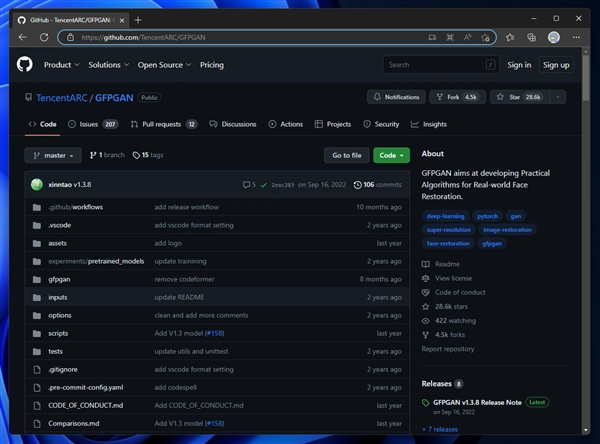Open browser Collections icon
Image resolution: width=600 pixels, height=444 pixels.
tap(531, 37)
